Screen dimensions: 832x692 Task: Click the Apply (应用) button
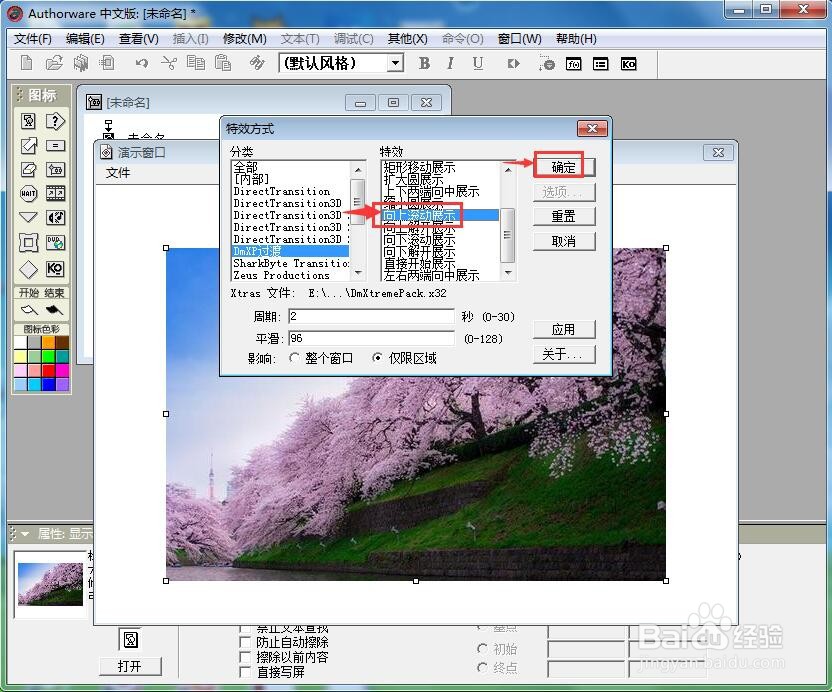click(x=564, y=330)
